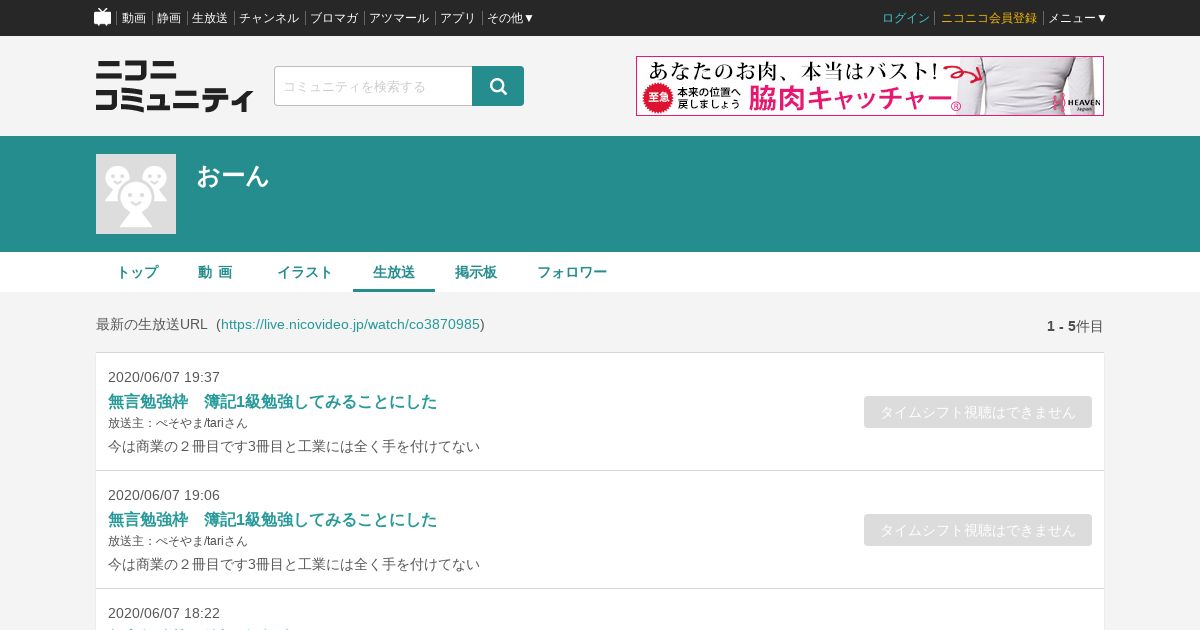Click the ログイン link
The image size is (1200, 630).
tap(906, 18)
